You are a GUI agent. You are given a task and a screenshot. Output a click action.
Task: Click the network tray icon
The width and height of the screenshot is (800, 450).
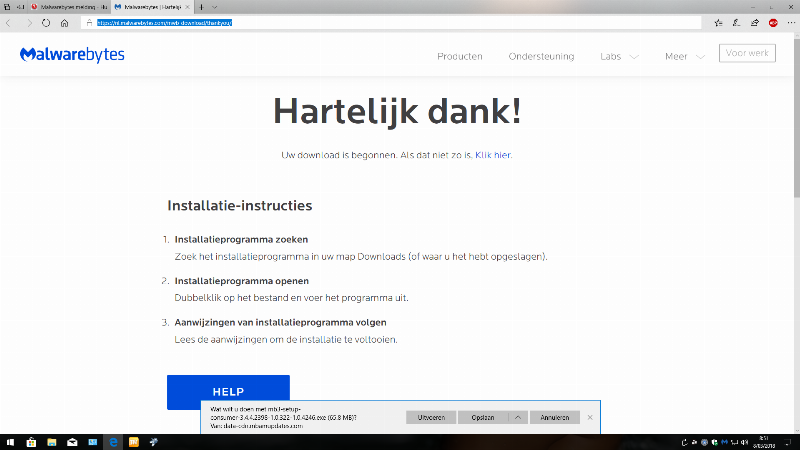click(x=735, y=442)
